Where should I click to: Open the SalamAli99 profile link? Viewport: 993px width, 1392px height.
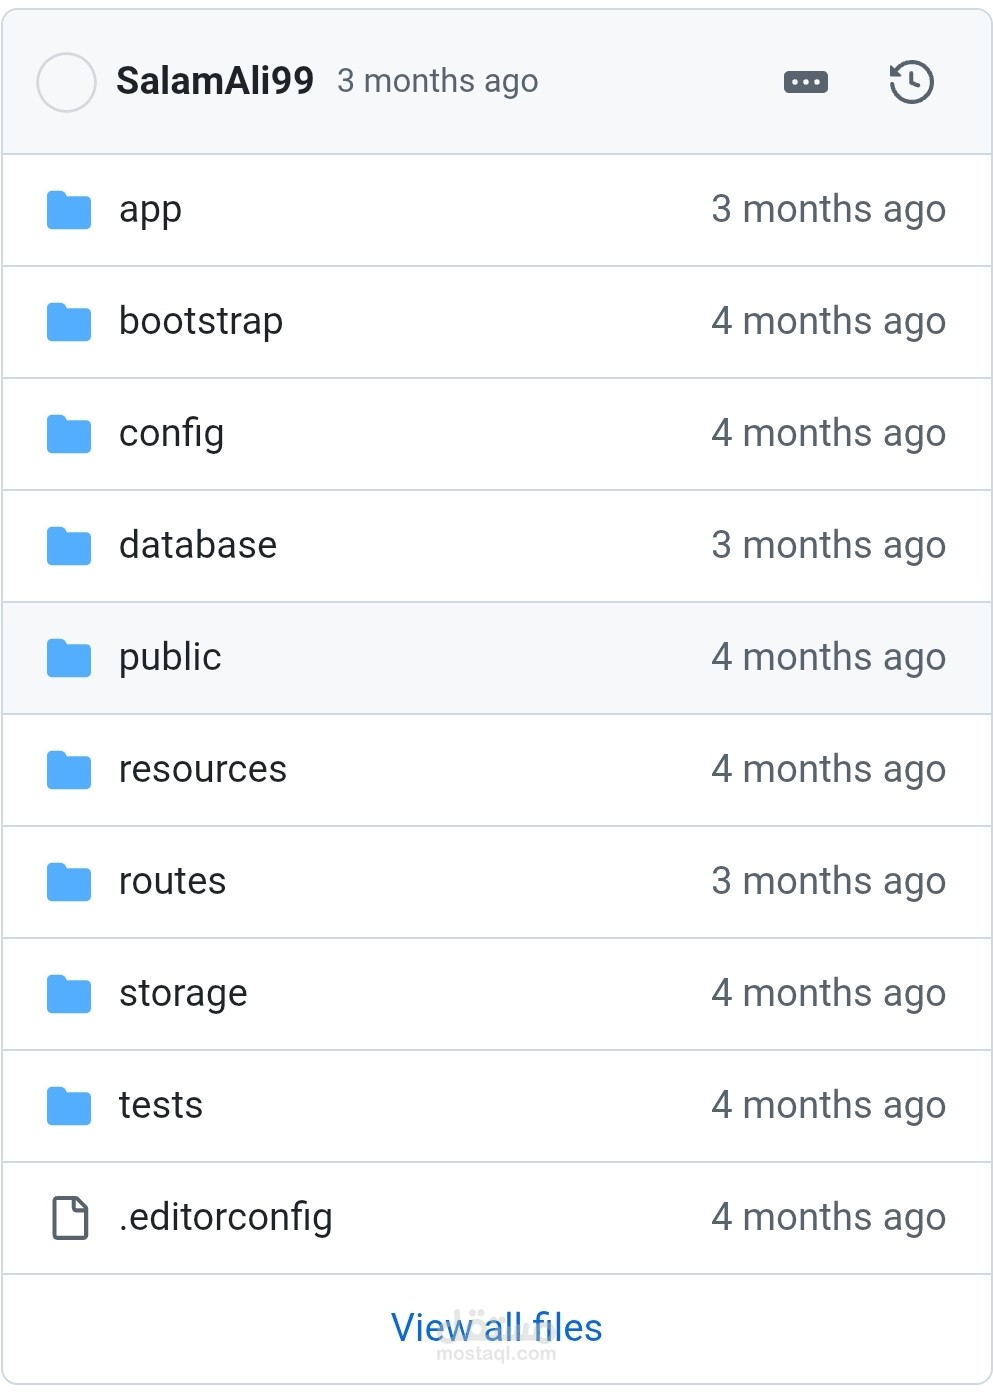pos(215,81)
